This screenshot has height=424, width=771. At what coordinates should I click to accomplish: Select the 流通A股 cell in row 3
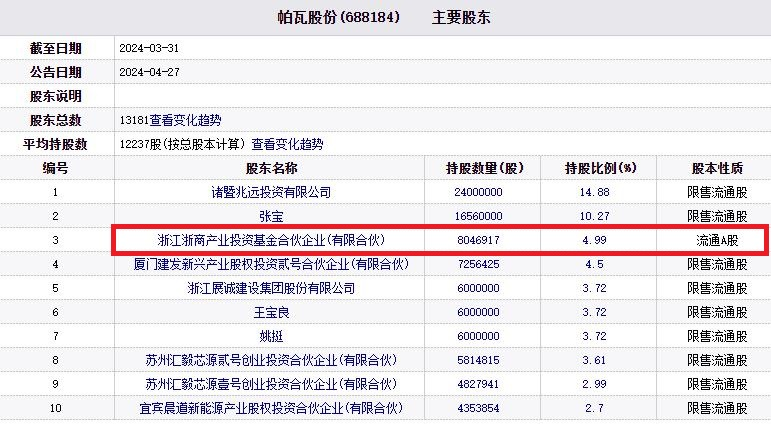pyautogui.click(x=717, y=240)
